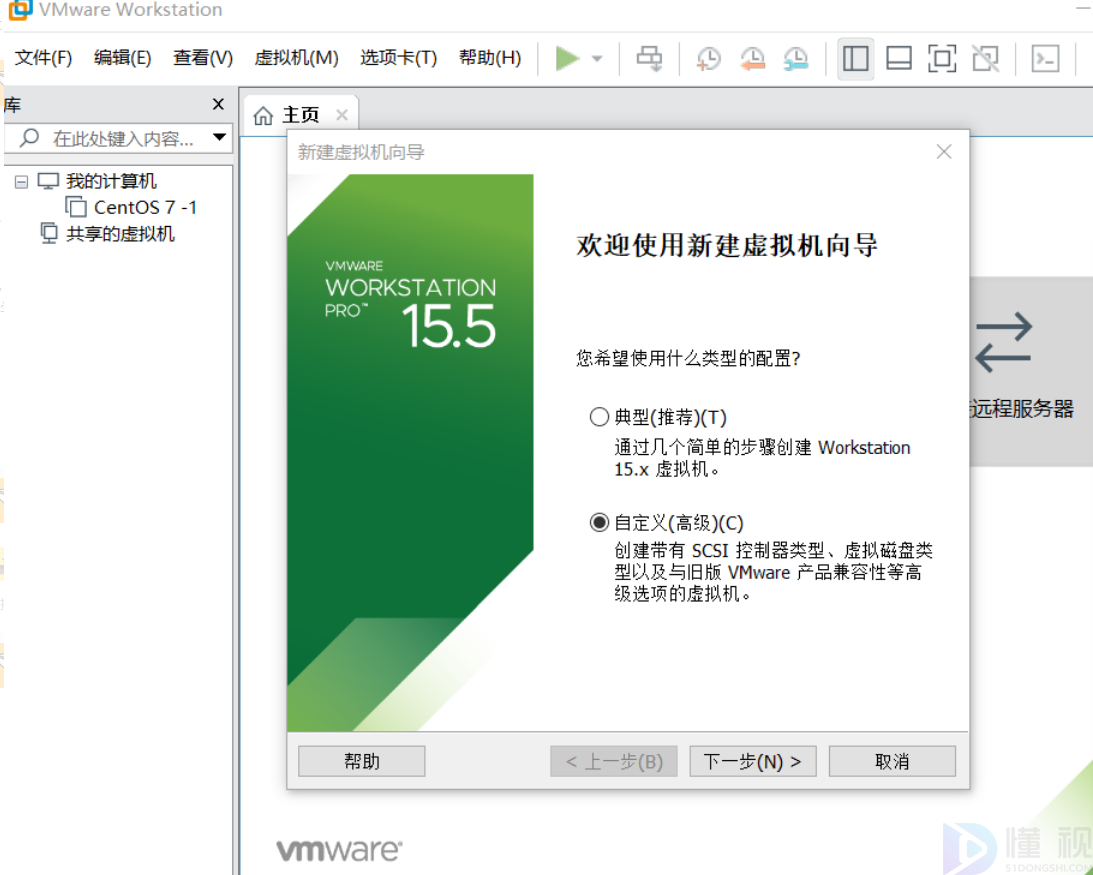The image size is (1093, 875).
Task: Open the 虚拟机(M) menu
Action: pyautogui.click(x=296, y=58)
